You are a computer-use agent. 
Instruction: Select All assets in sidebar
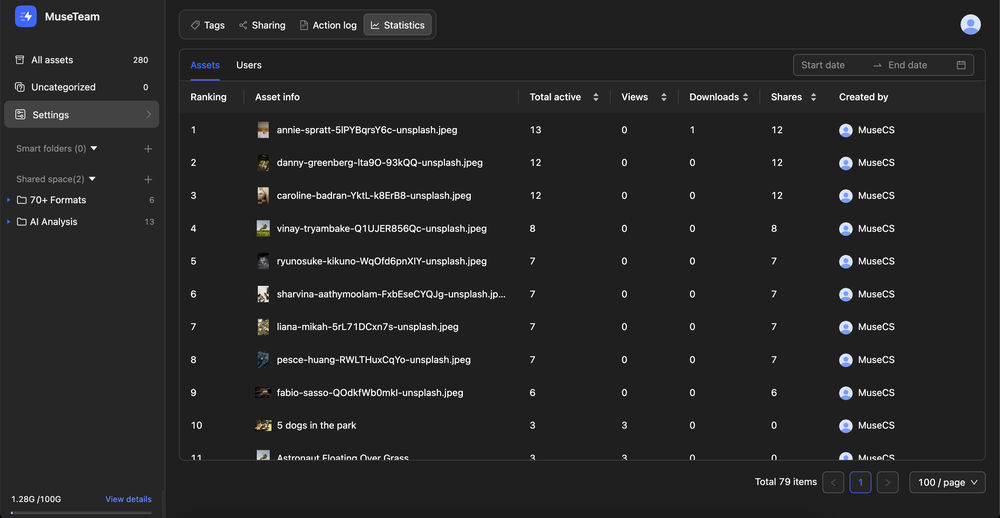[52, 60]
